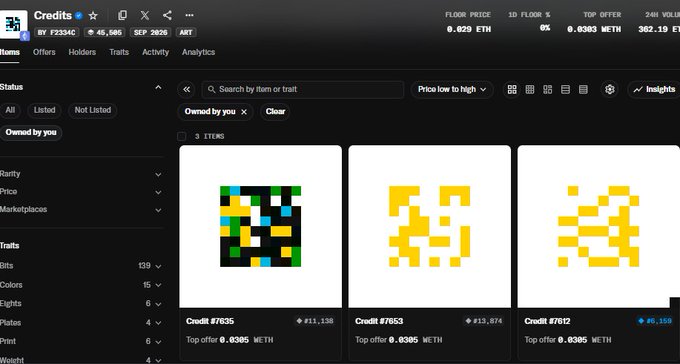Switch to the Offers tab

tap(44, 52)
